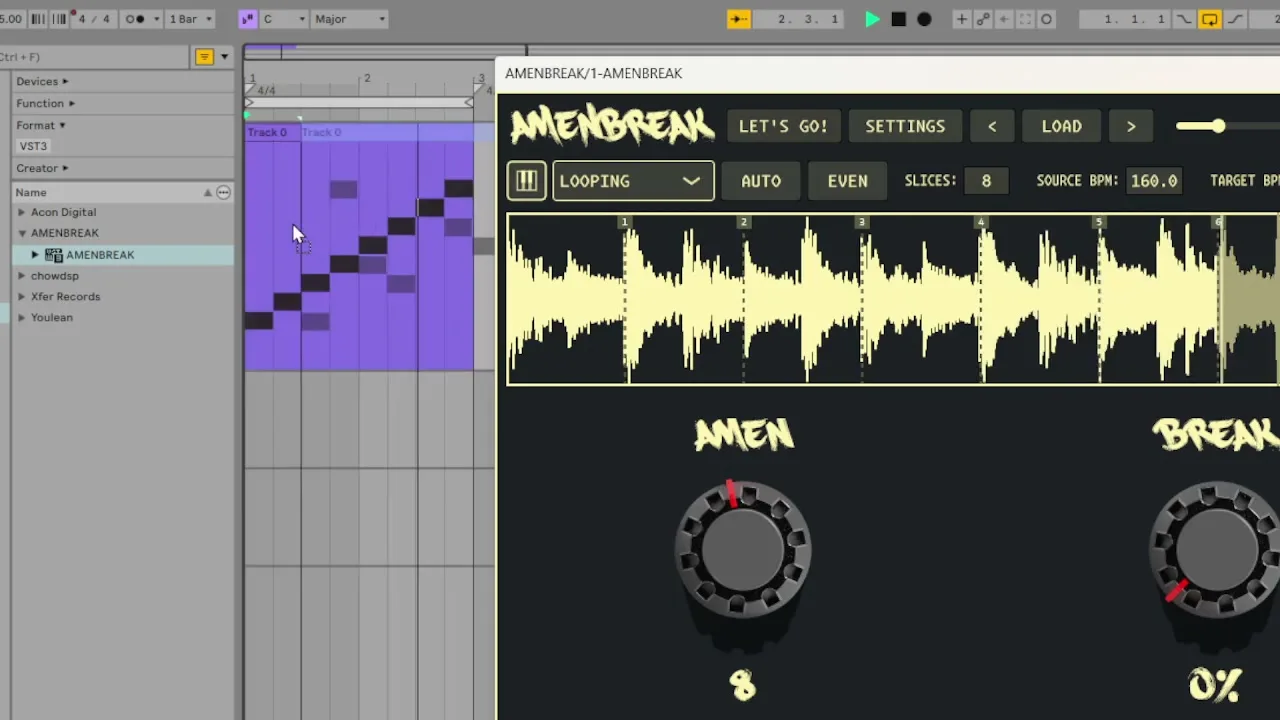Expand the highlighted AMENBREAK plugin row
Screen dimensions: 1280x720
click(x=36, y=255)
